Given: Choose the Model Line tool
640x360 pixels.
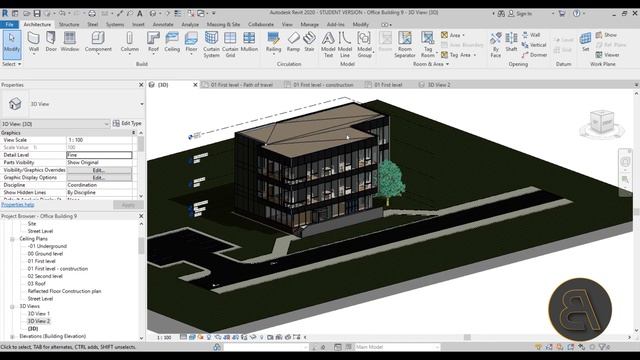Looking at the screenshot, I should click(345, 44).
